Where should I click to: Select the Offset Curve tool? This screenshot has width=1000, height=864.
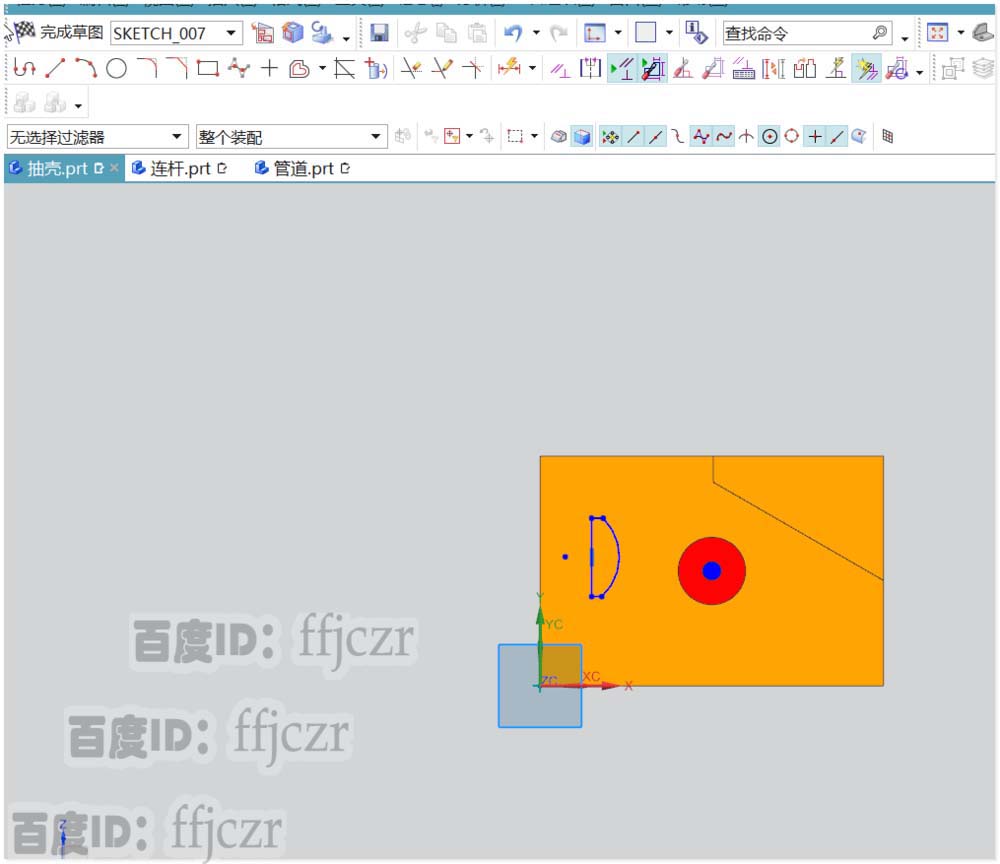[x=299, y=68]
